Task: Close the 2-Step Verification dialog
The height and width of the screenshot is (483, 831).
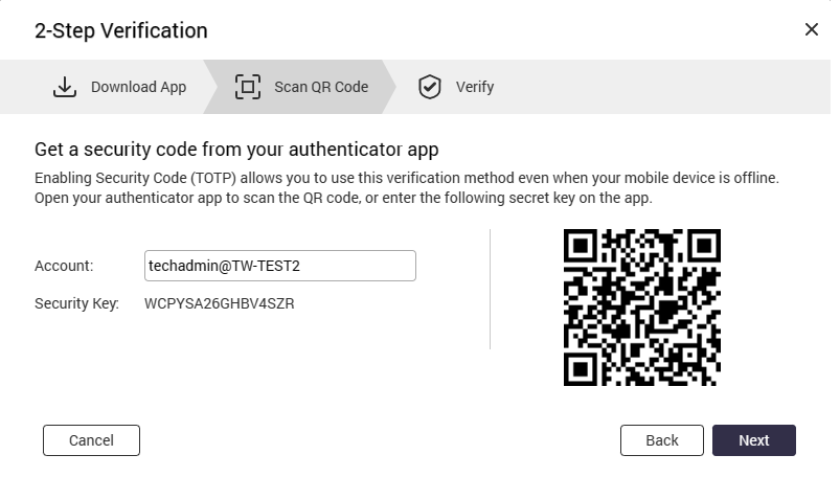Action: click(811, 30)
